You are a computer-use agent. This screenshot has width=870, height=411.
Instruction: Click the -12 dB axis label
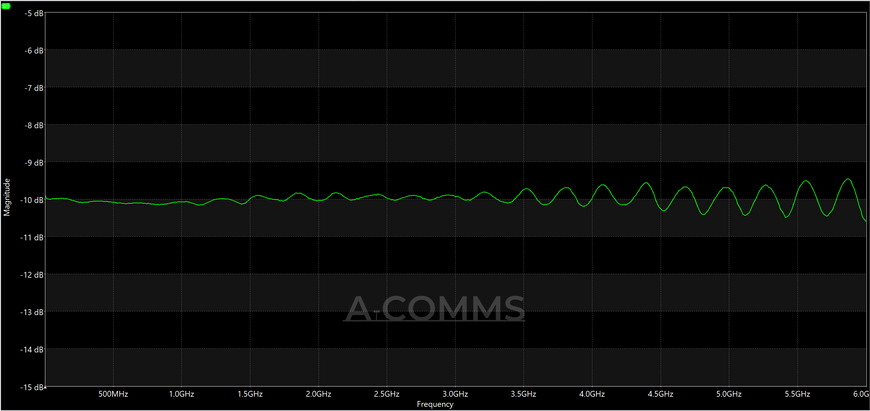pyautogui.click(x=32, y=275)
